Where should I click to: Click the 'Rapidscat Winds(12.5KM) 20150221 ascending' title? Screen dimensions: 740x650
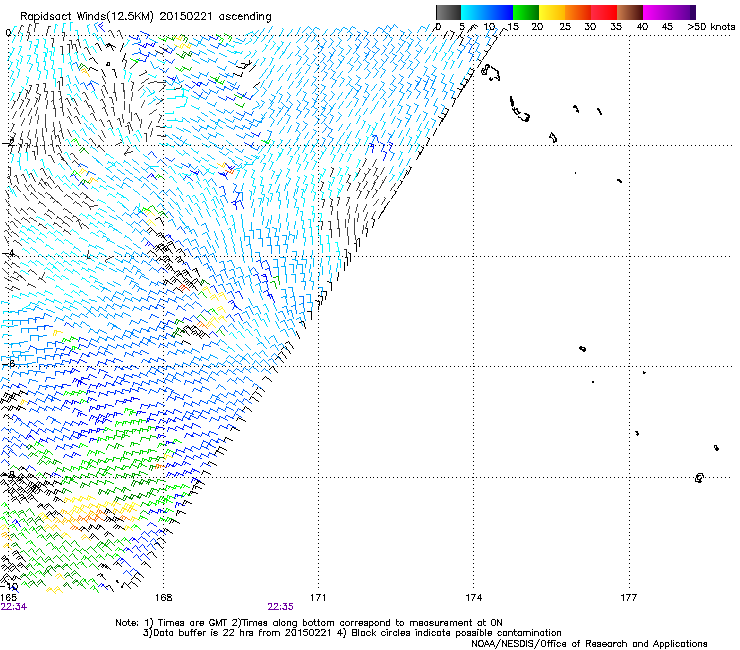tap(146, 17)
